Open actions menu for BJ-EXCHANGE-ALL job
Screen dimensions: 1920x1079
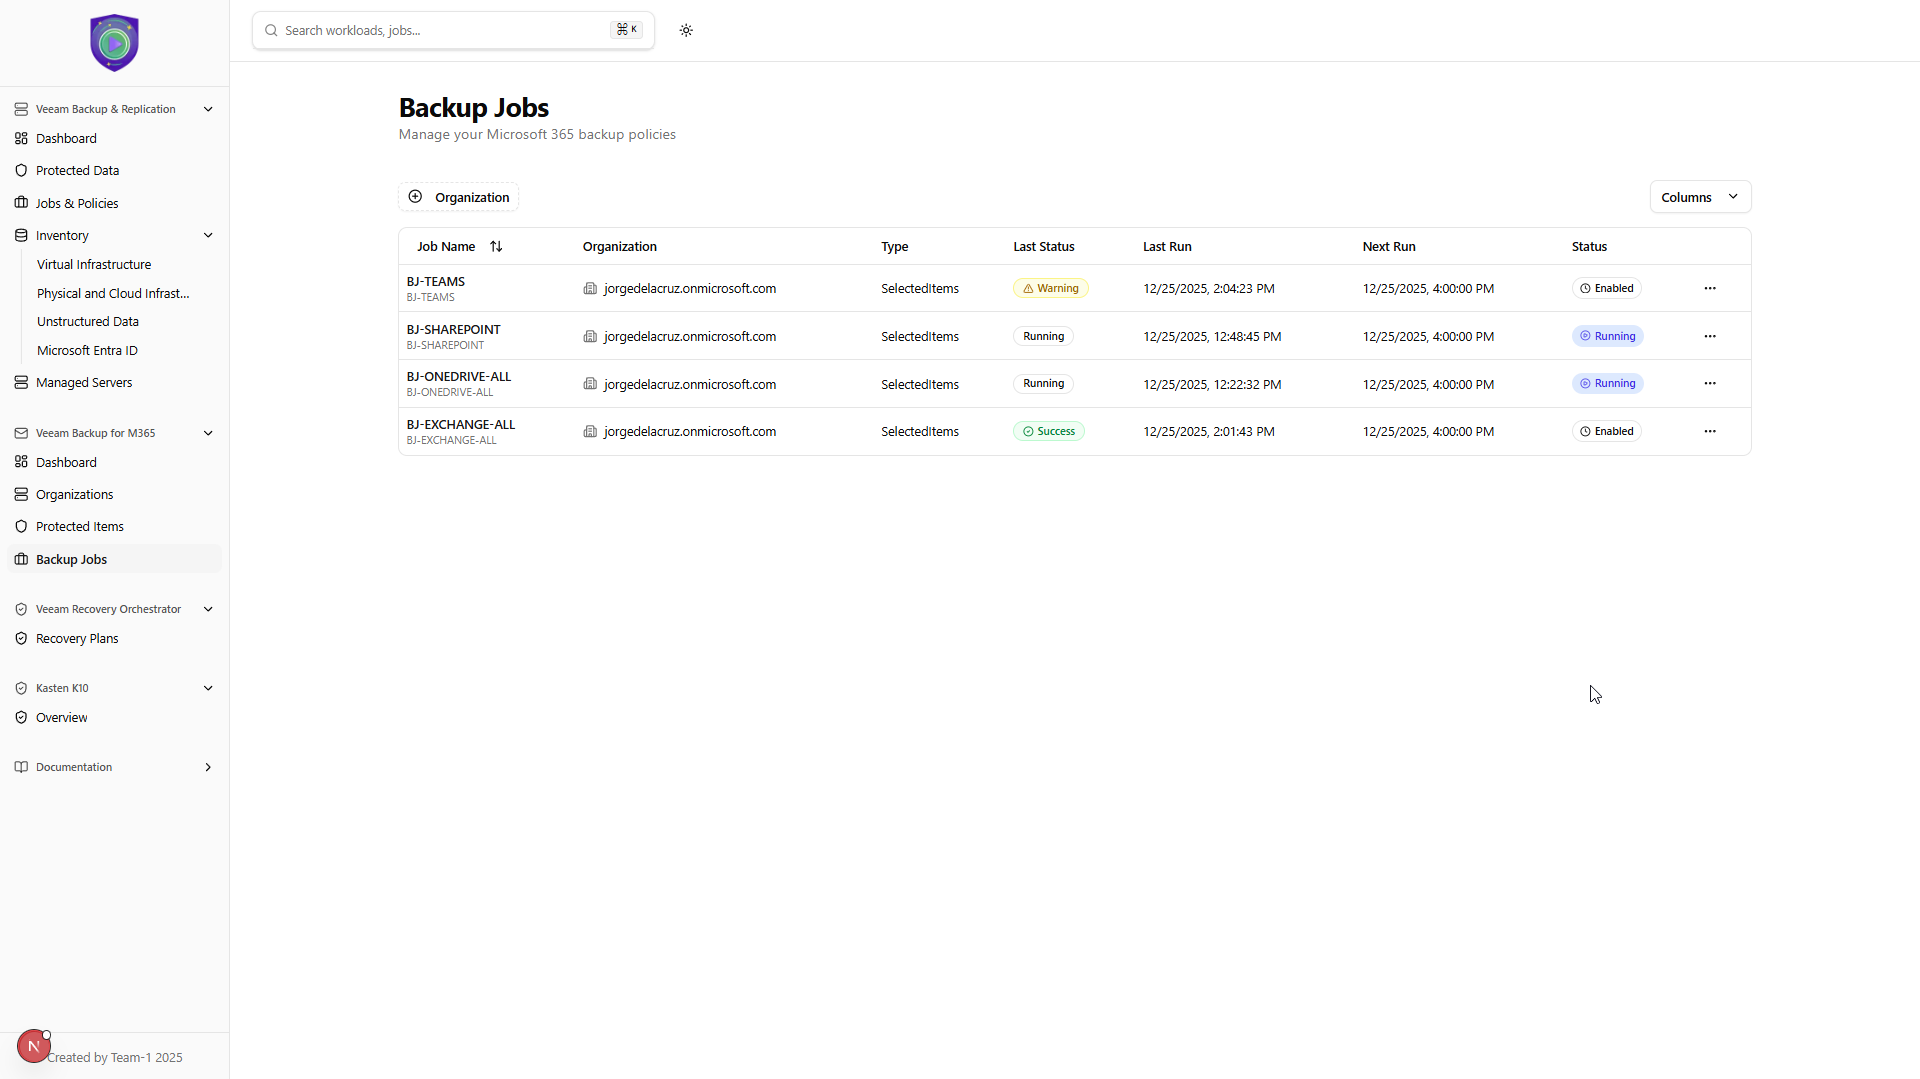tap(1709, 431)
